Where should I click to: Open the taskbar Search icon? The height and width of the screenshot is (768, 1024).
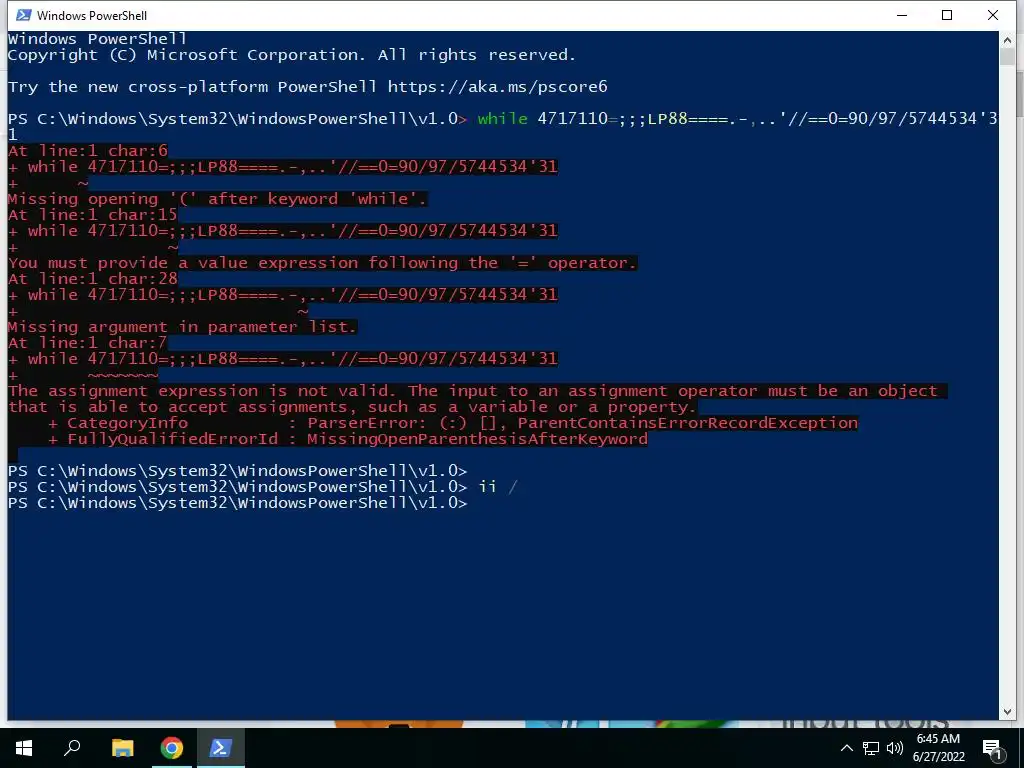pyautogui.click(x=72, y=748)
